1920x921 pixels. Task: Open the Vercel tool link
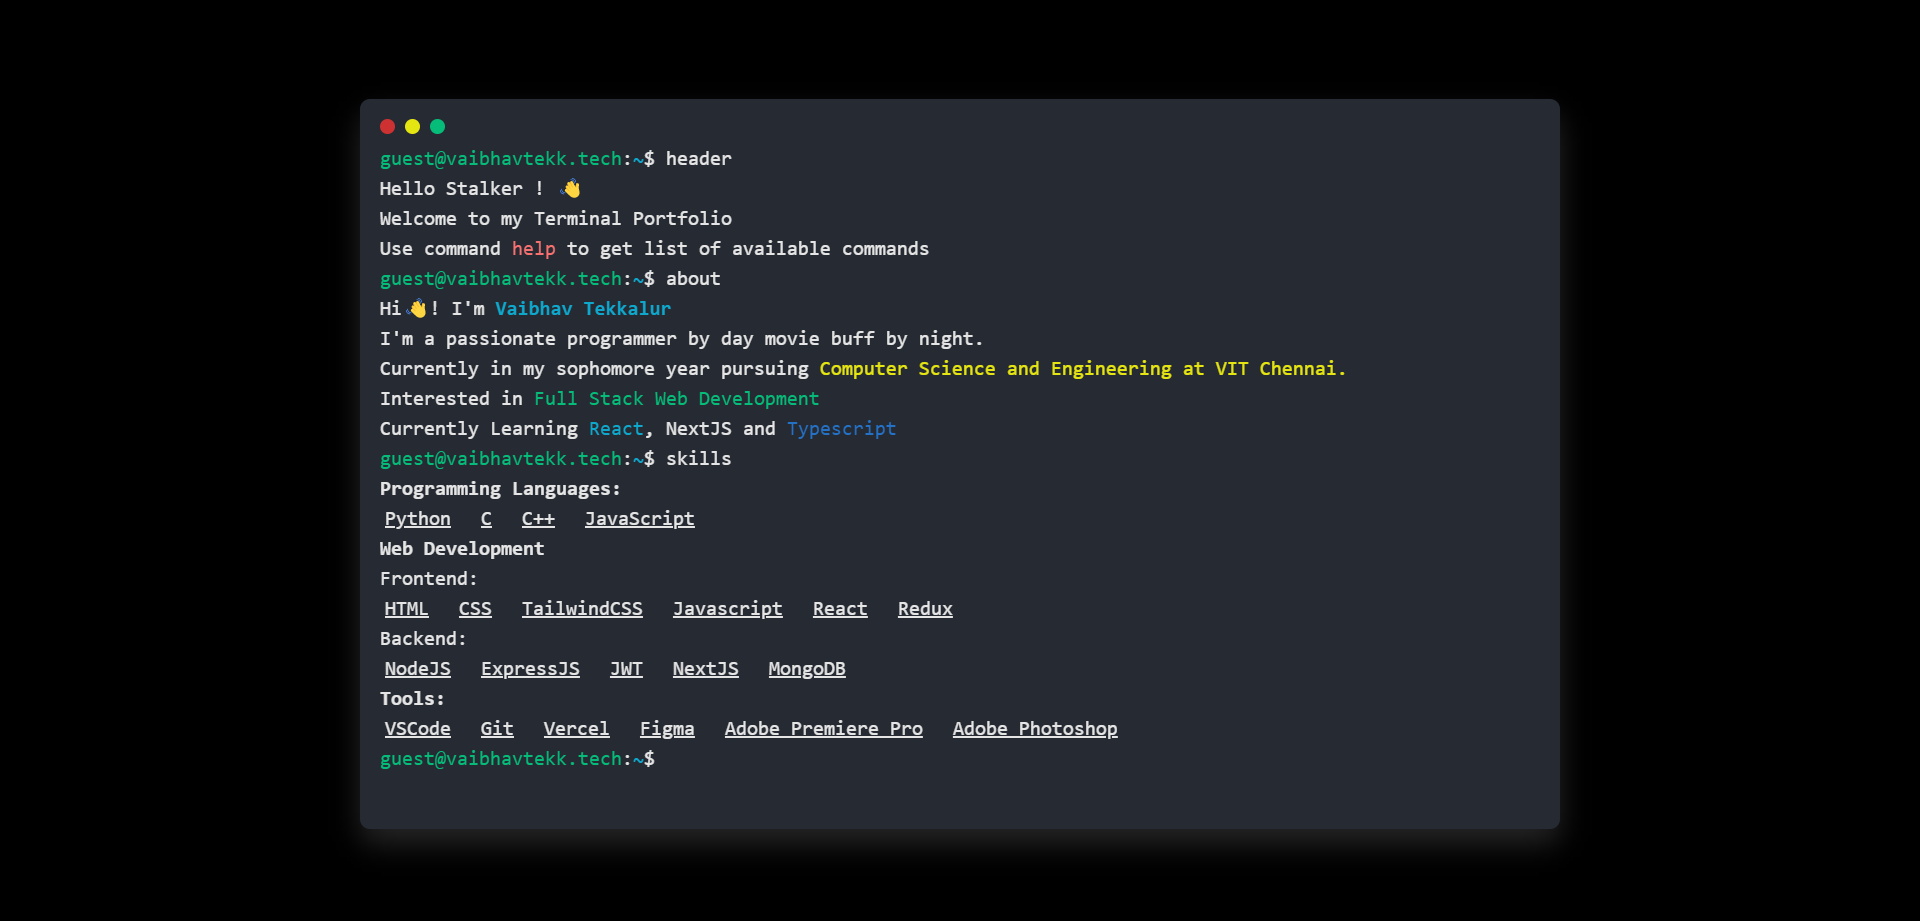(x=576, y=729)
